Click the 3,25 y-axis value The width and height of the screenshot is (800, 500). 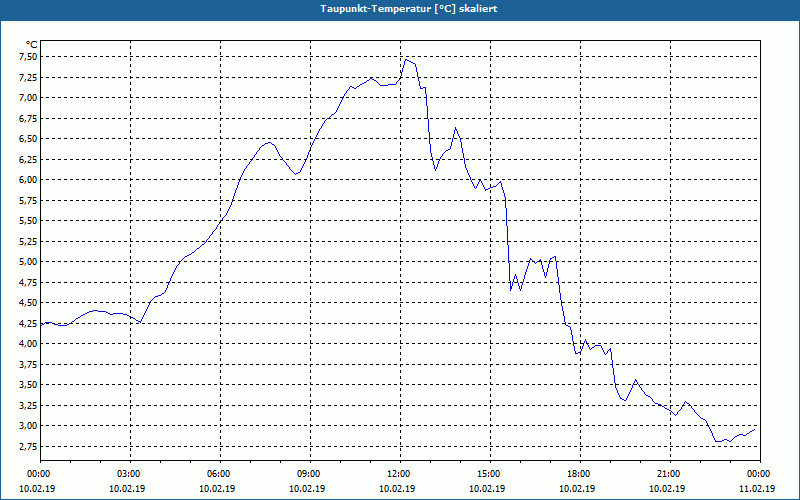click(x=28, y=406)
